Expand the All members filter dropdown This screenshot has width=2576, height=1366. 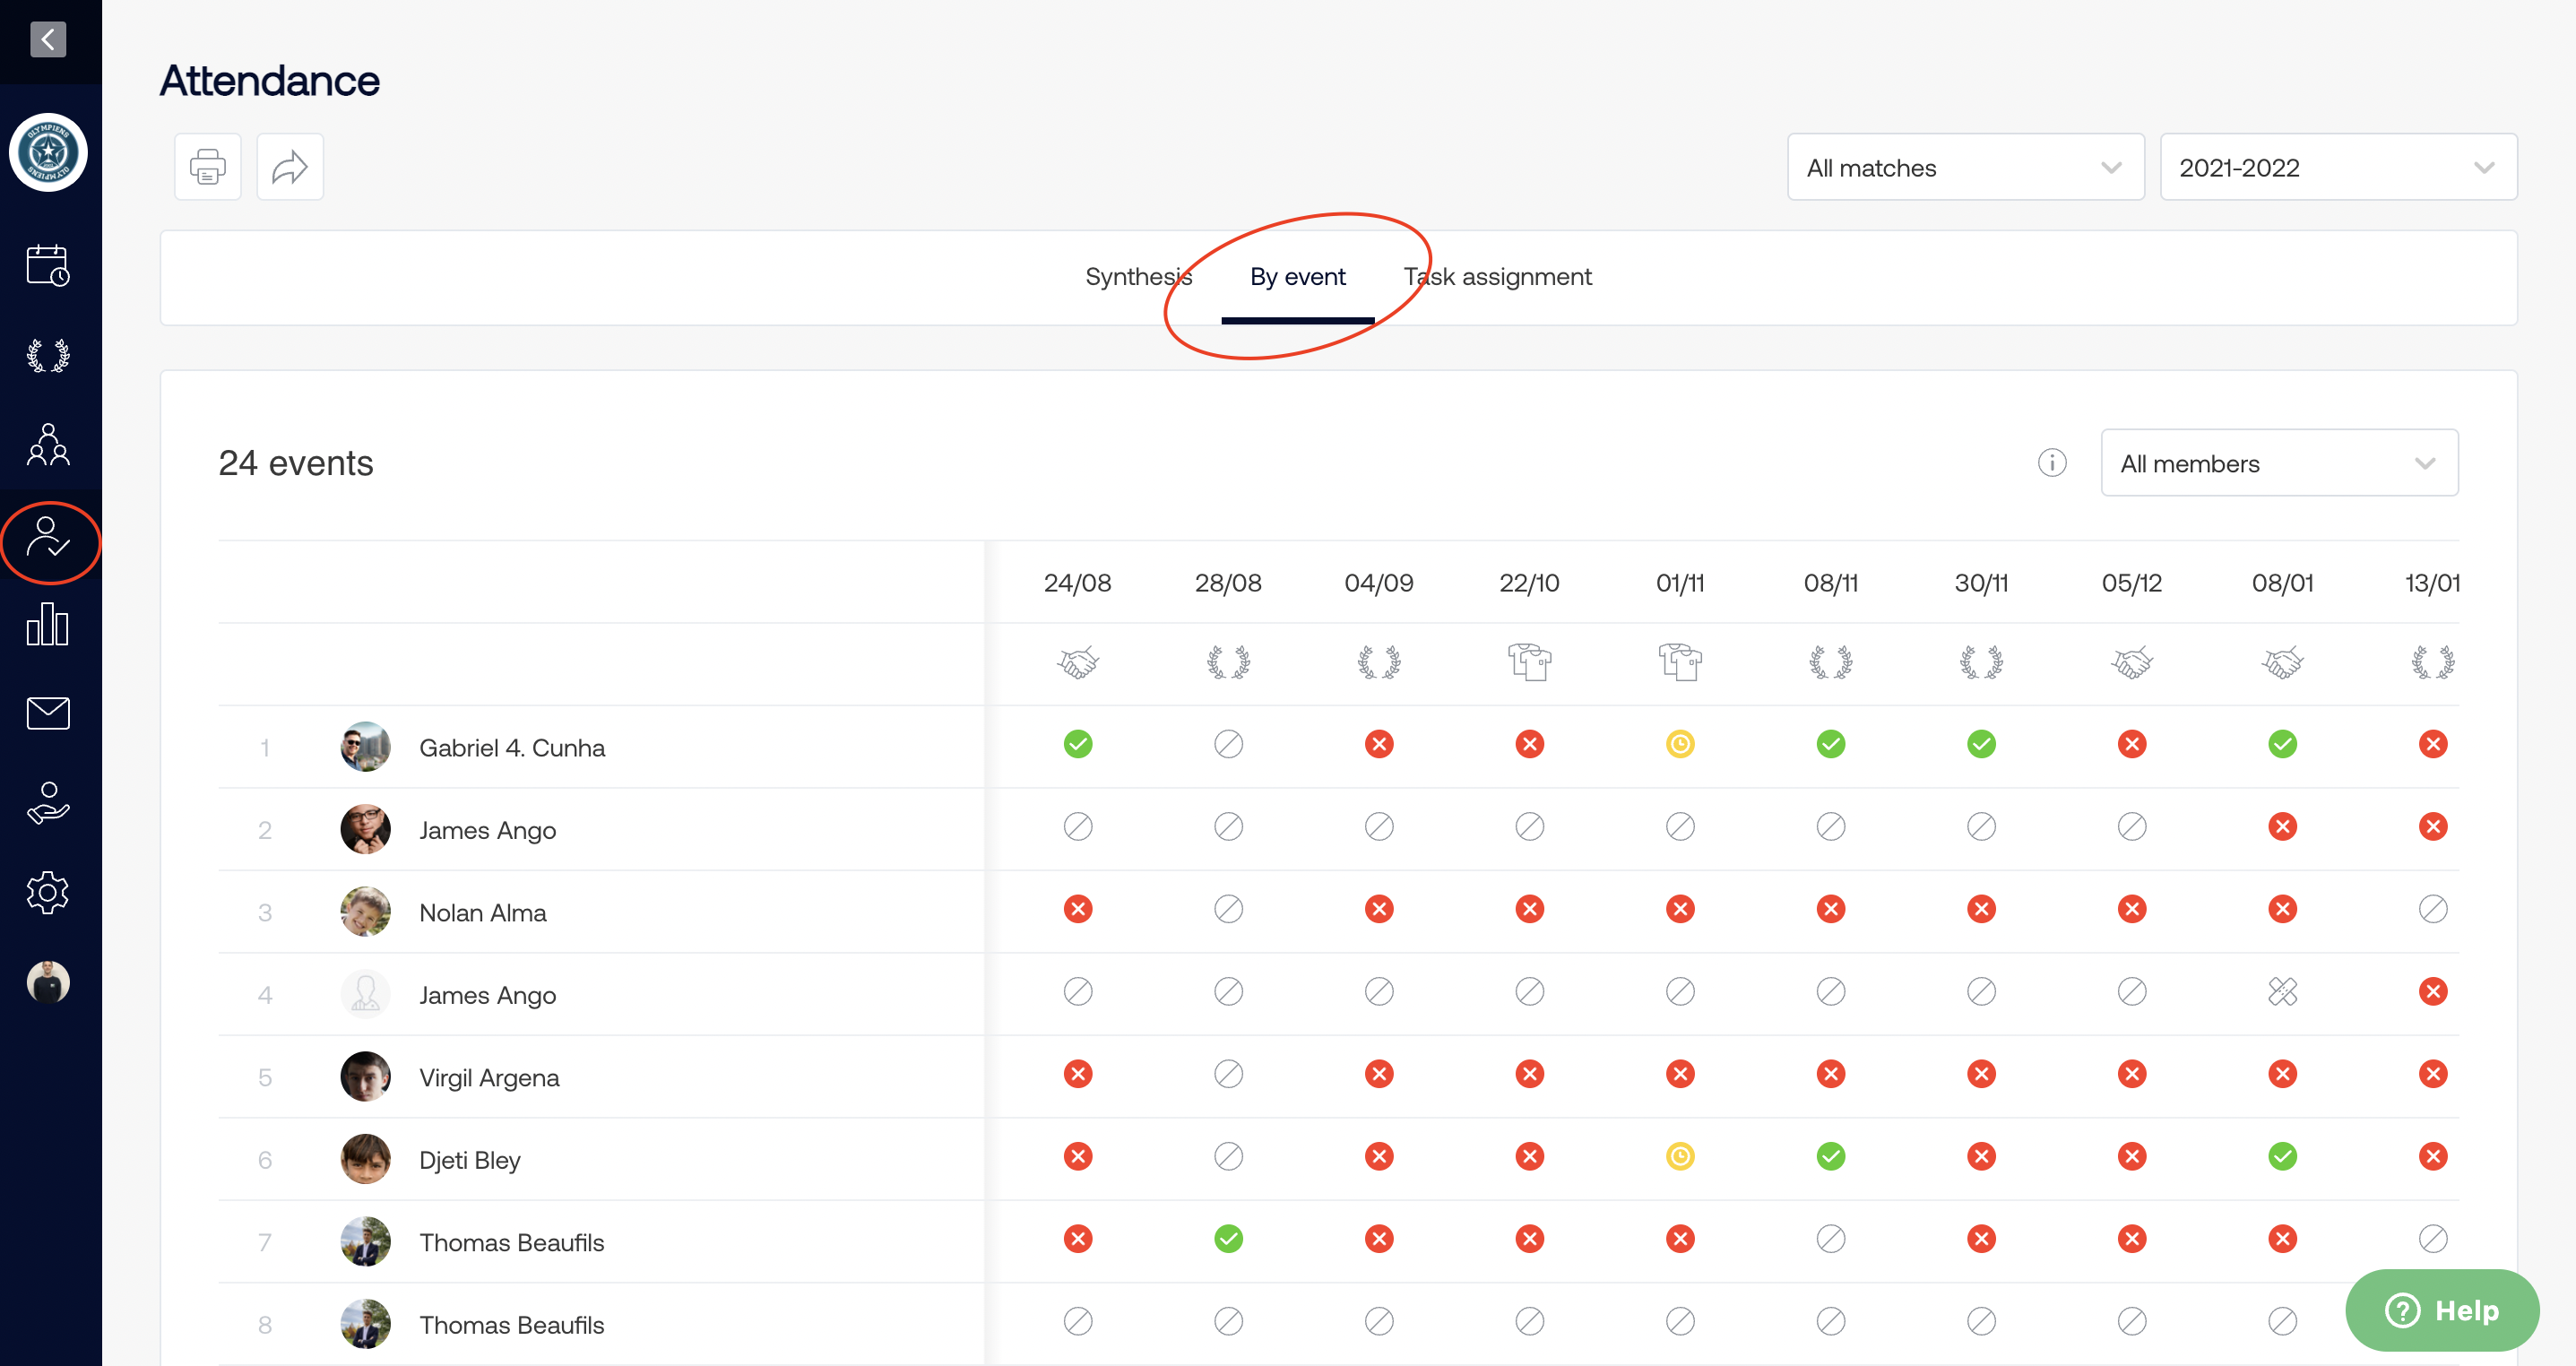tap(2279, 463)
